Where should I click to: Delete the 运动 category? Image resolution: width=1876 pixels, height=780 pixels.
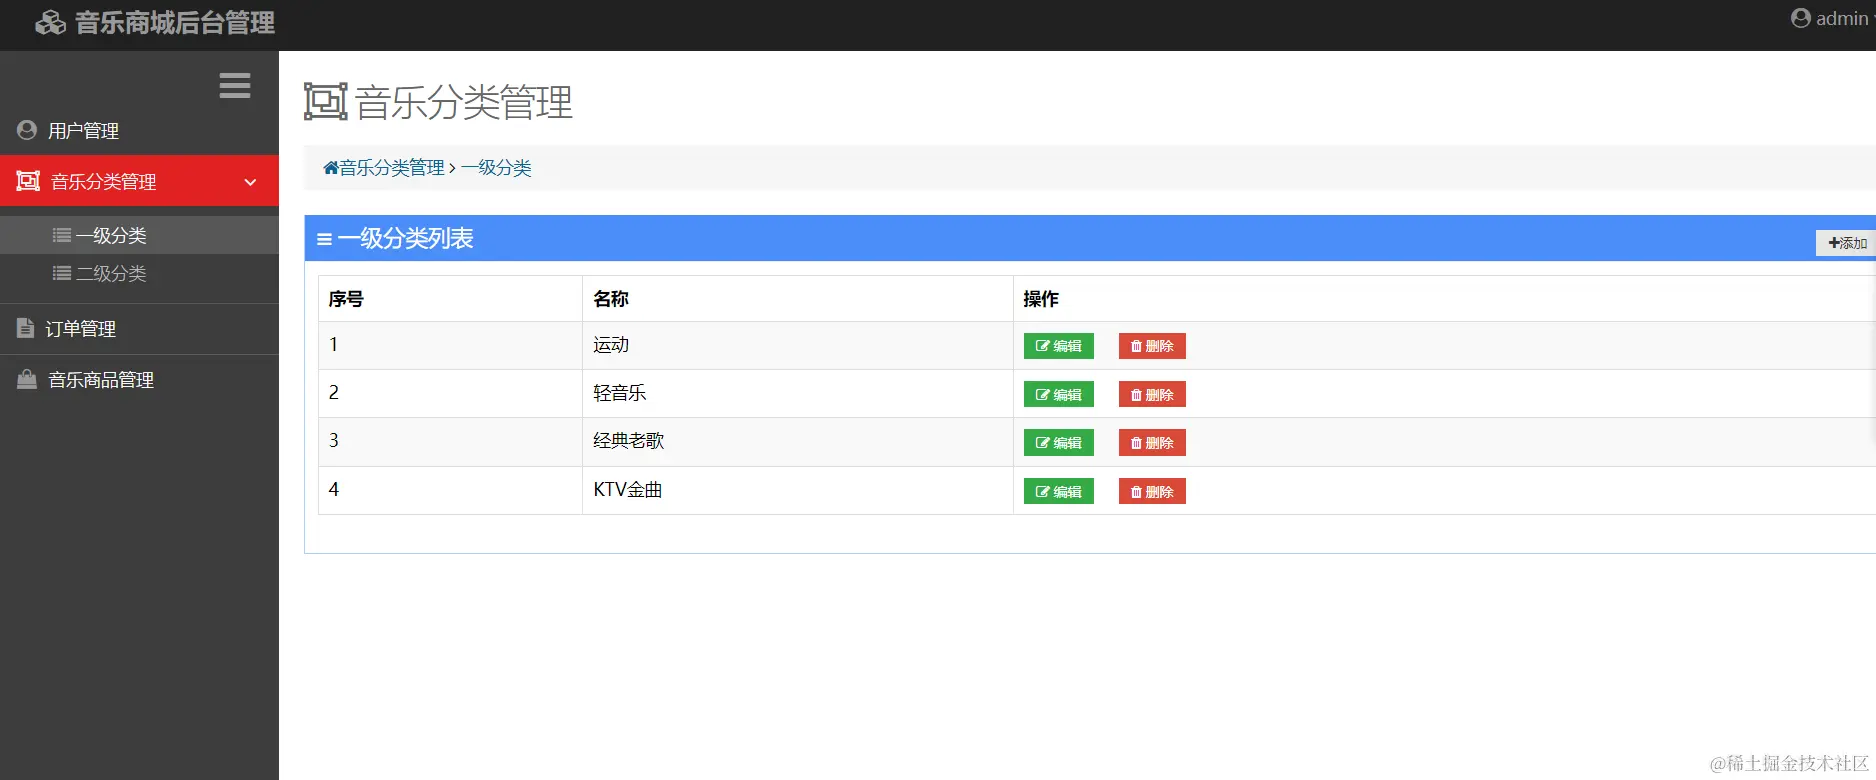point(1152,346)
